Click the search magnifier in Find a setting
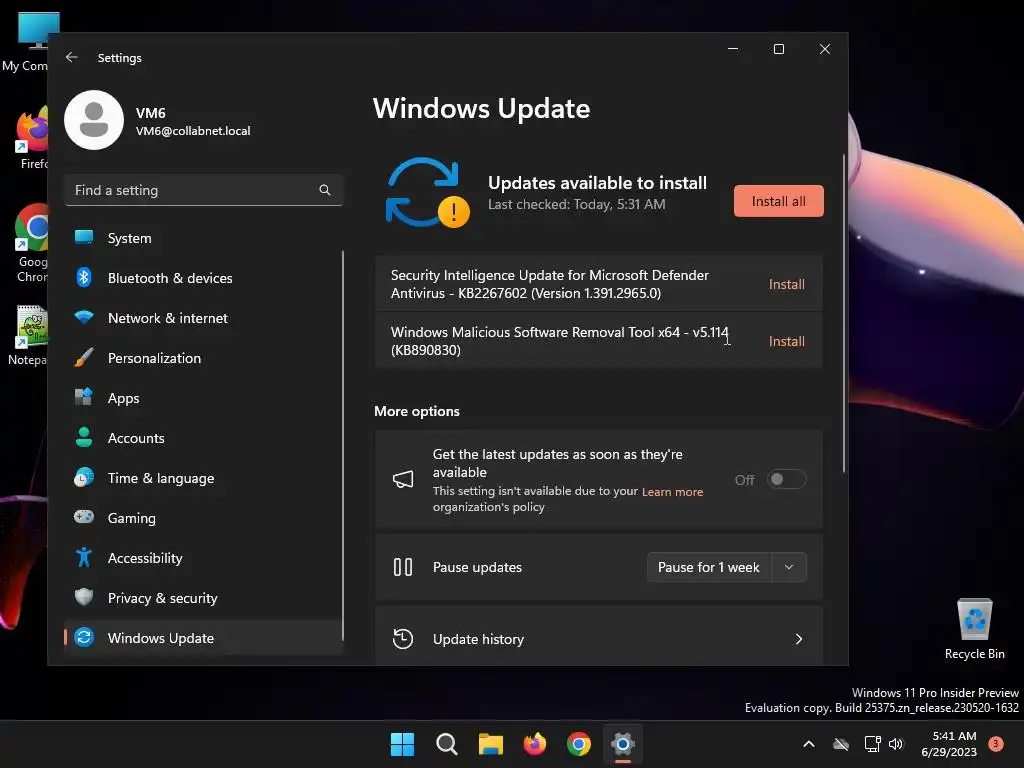The width and height of the screenshot is (1024, 768). (x=325, y=190)
